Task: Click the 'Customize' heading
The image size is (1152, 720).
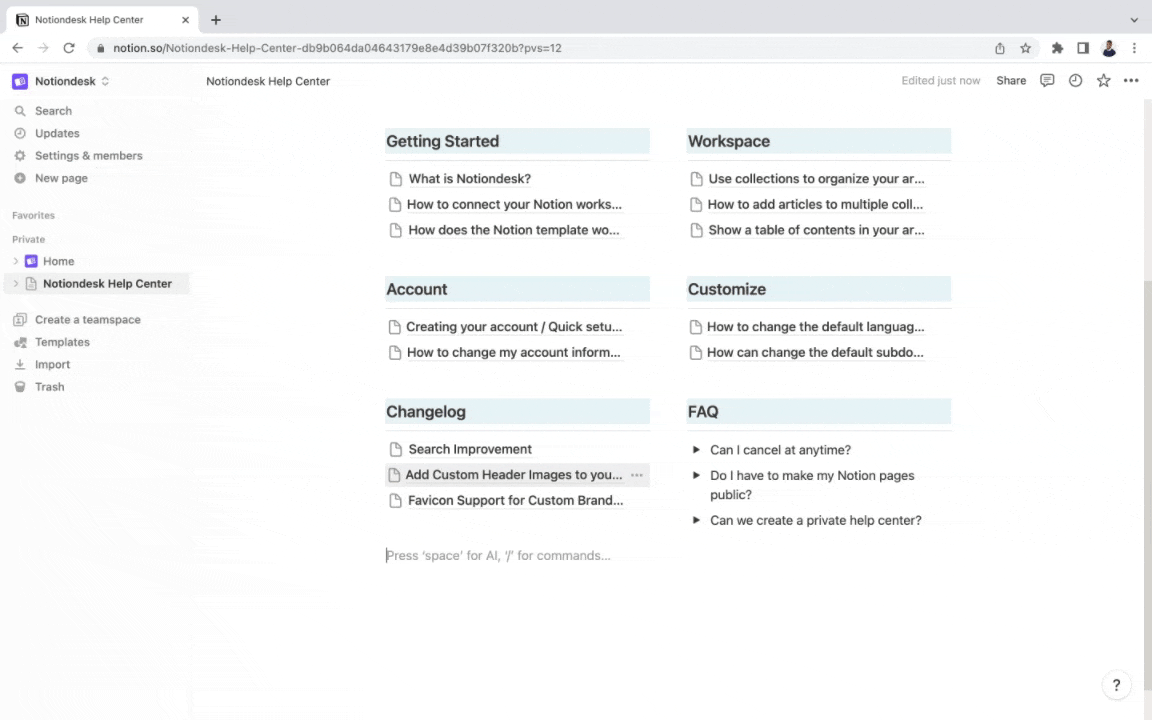Action: tap(727, 289)
